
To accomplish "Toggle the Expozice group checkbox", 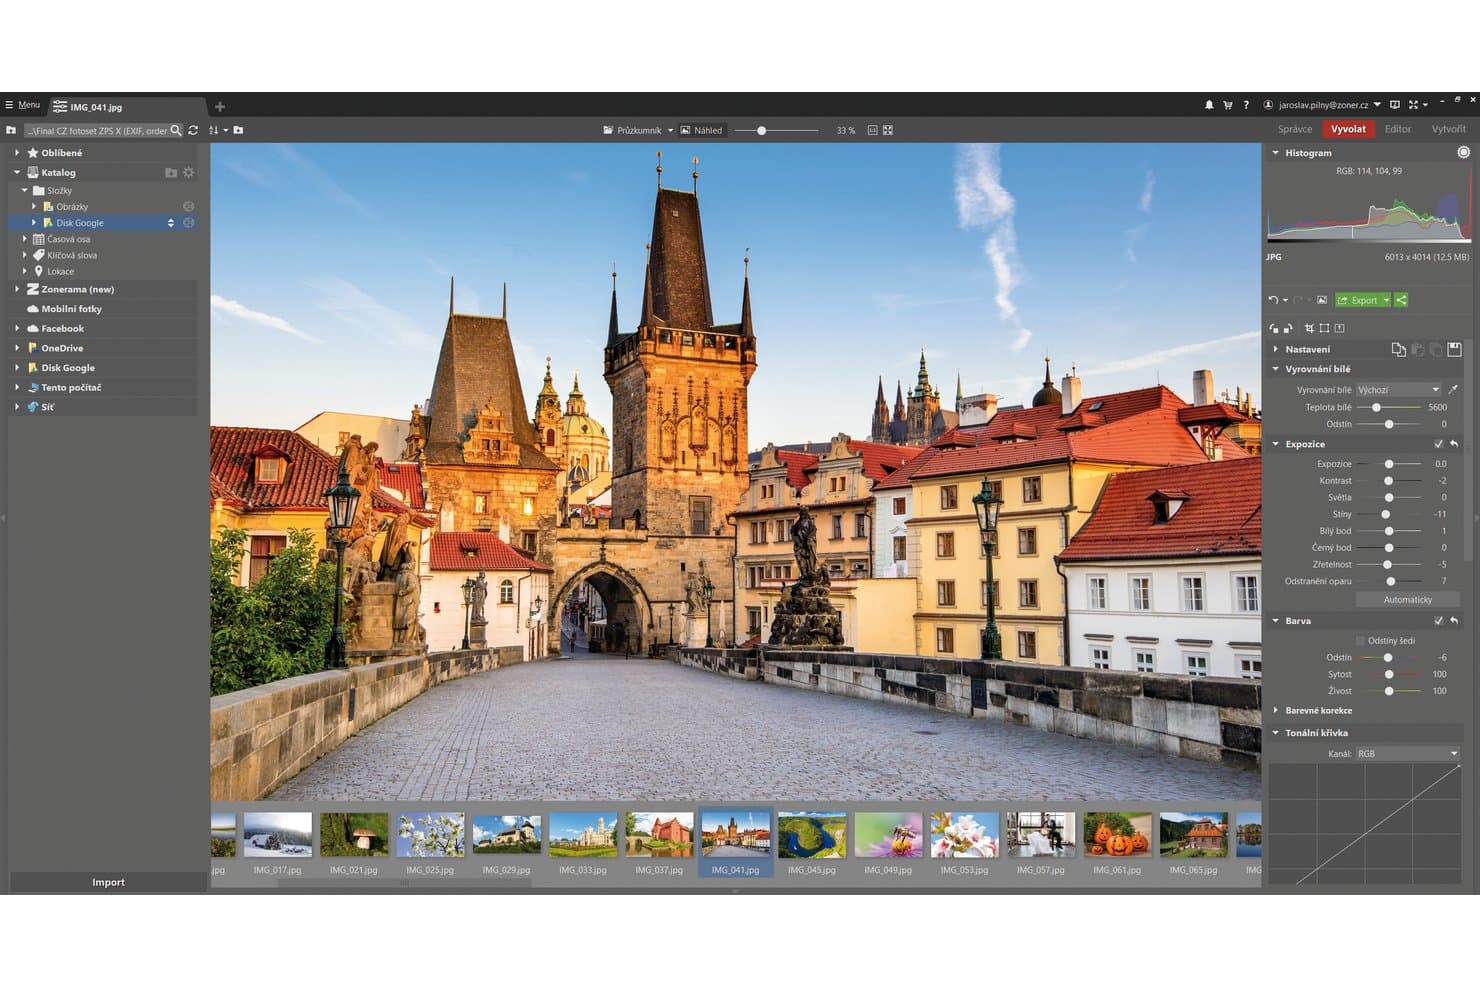I will pos(1439,444).
